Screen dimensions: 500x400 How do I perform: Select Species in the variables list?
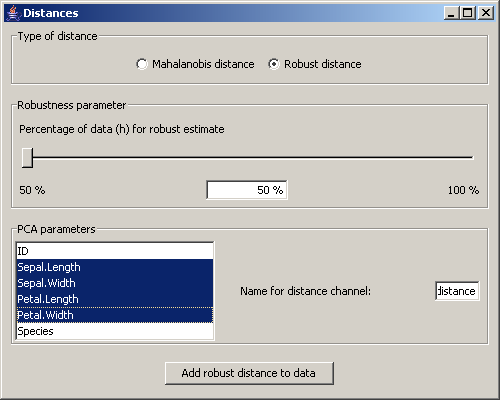(115, 331)
